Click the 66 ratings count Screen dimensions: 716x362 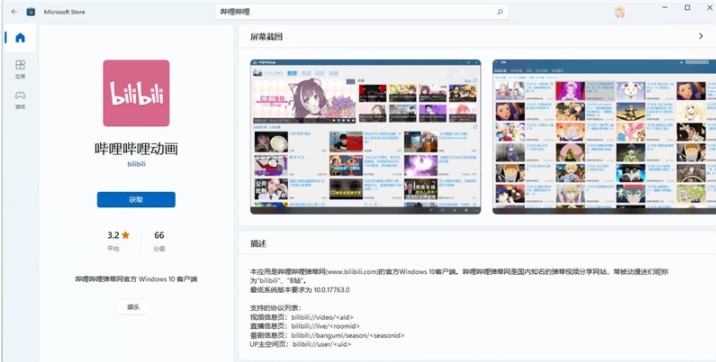[159, 235]
